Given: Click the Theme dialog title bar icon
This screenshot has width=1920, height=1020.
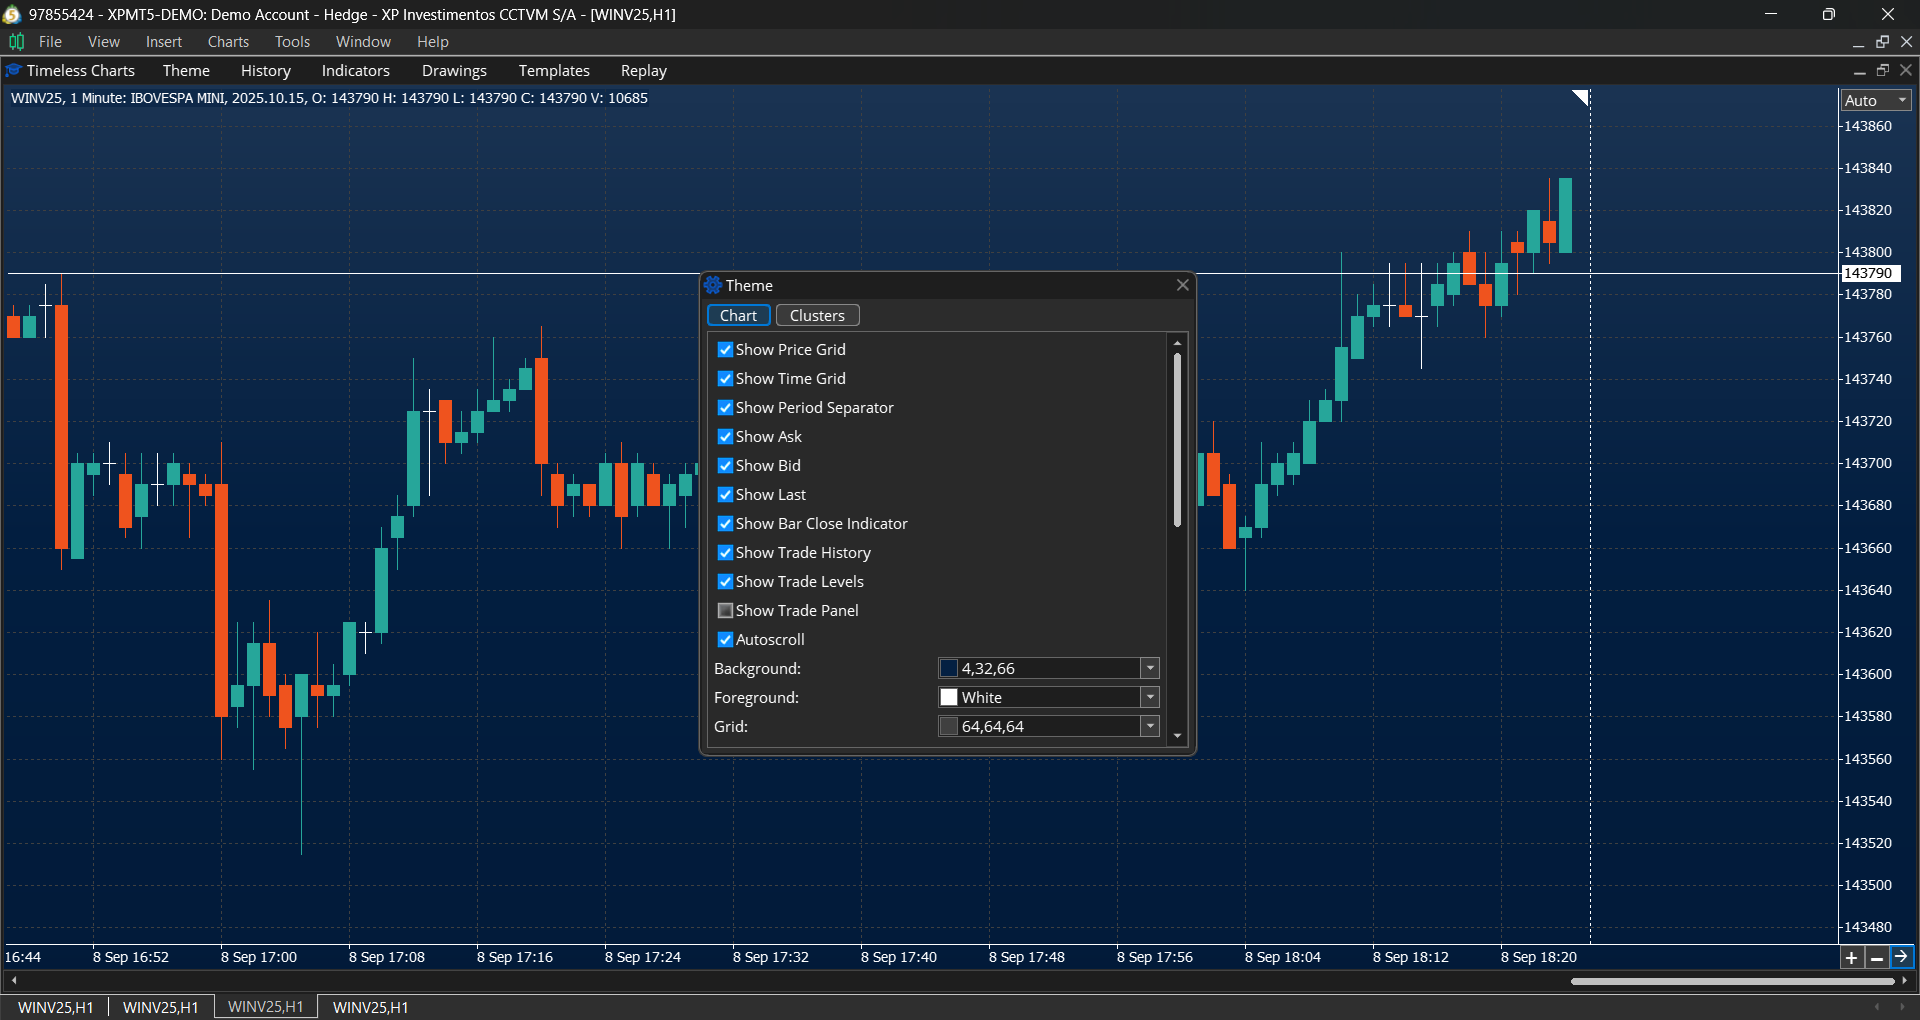Looking at the screenshot, I should pyautogui.click(x=712, y=285).
